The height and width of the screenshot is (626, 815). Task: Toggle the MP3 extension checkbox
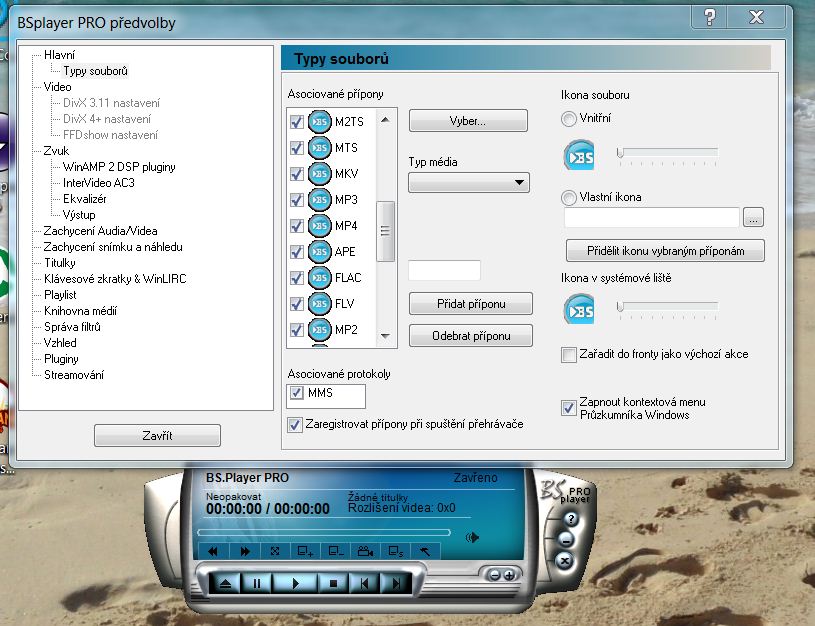[296, 200]
